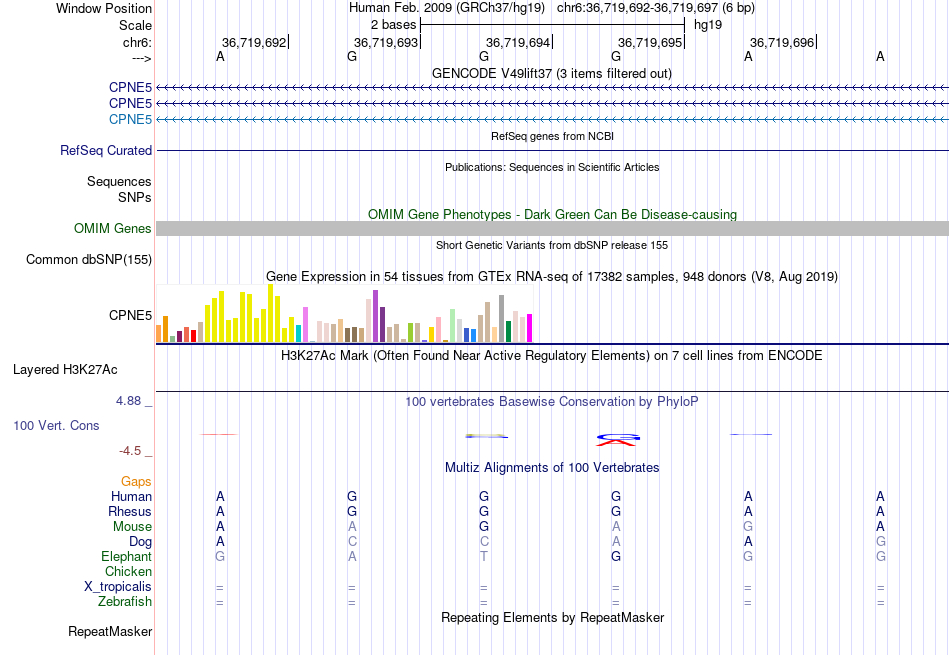Click the light-blue third CPNE5 transcript label
The height and width of the screenshot is (655, 950).
click(x=130, y=119)
